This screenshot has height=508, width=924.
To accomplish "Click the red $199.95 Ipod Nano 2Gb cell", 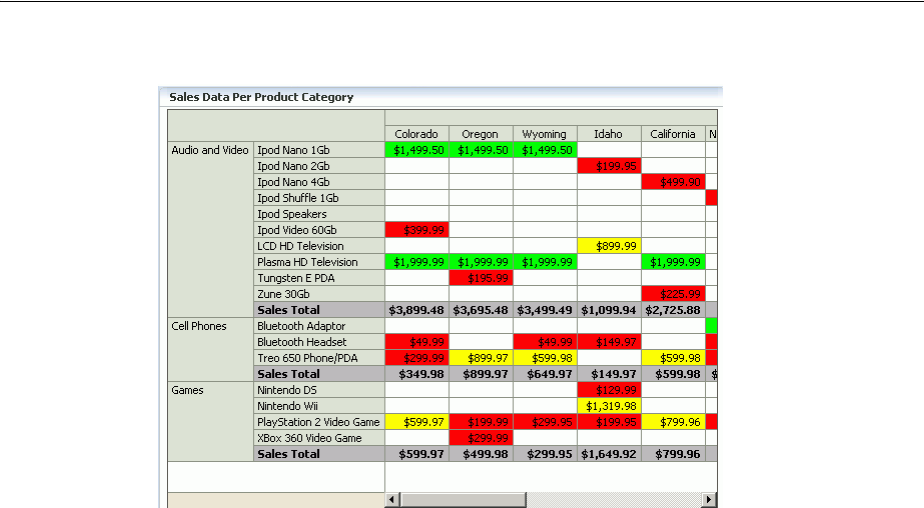I will point(609,166).
